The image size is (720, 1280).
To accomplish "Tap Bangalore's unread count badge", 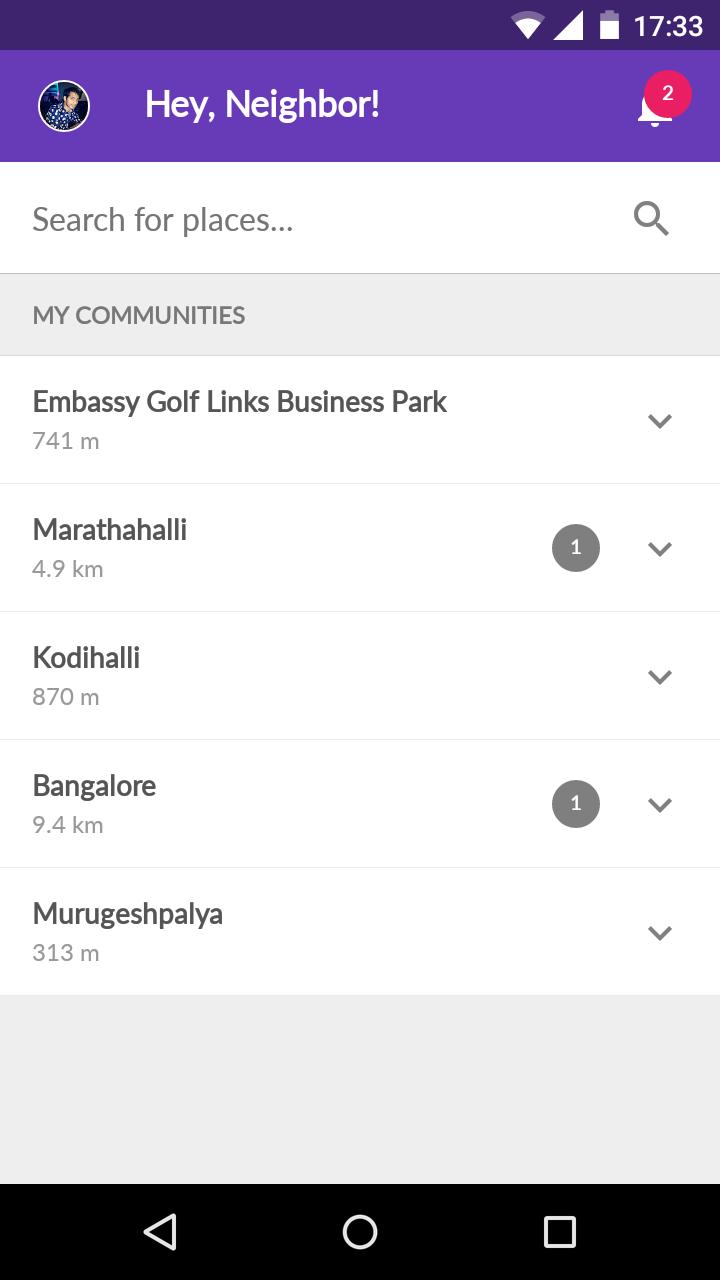I will pyautogui.click(x=576, y=804).
